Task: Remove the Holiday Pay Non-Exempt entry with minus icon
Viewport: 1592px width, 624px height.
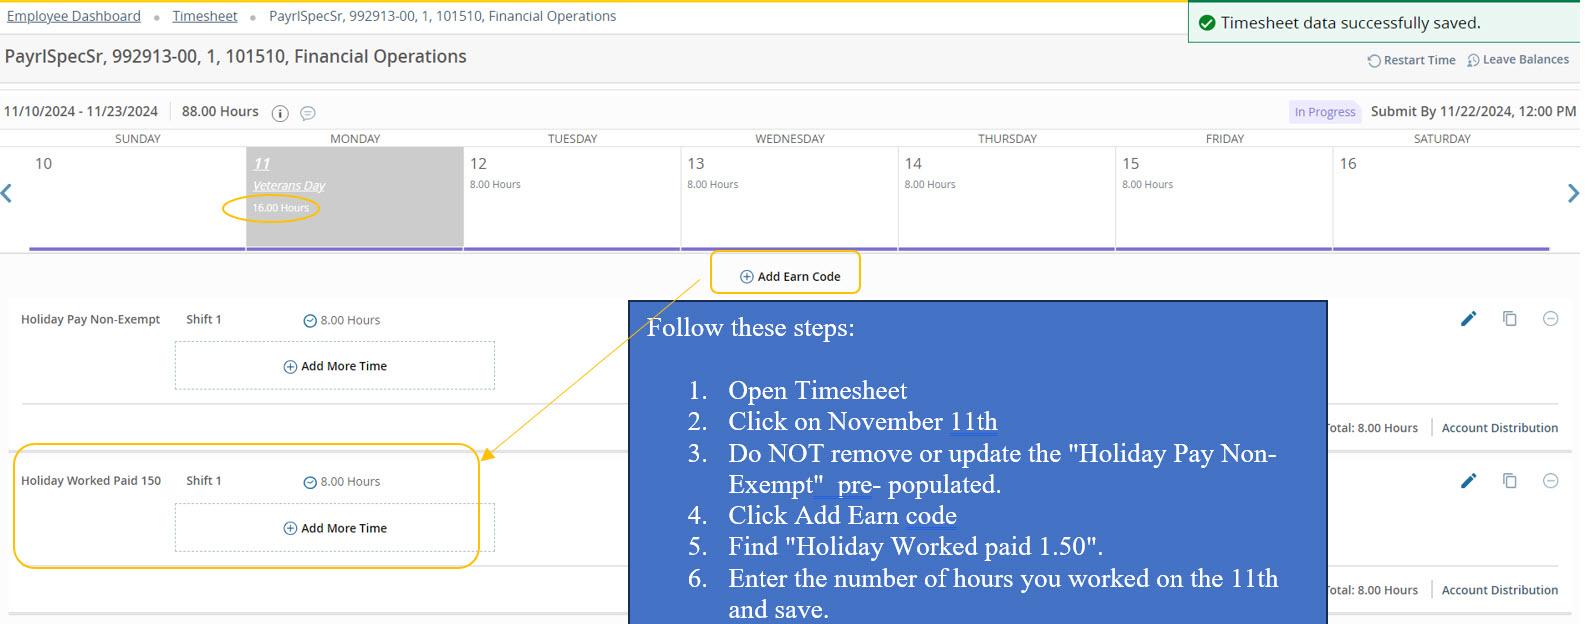Action: click(x=1550, y=319)
